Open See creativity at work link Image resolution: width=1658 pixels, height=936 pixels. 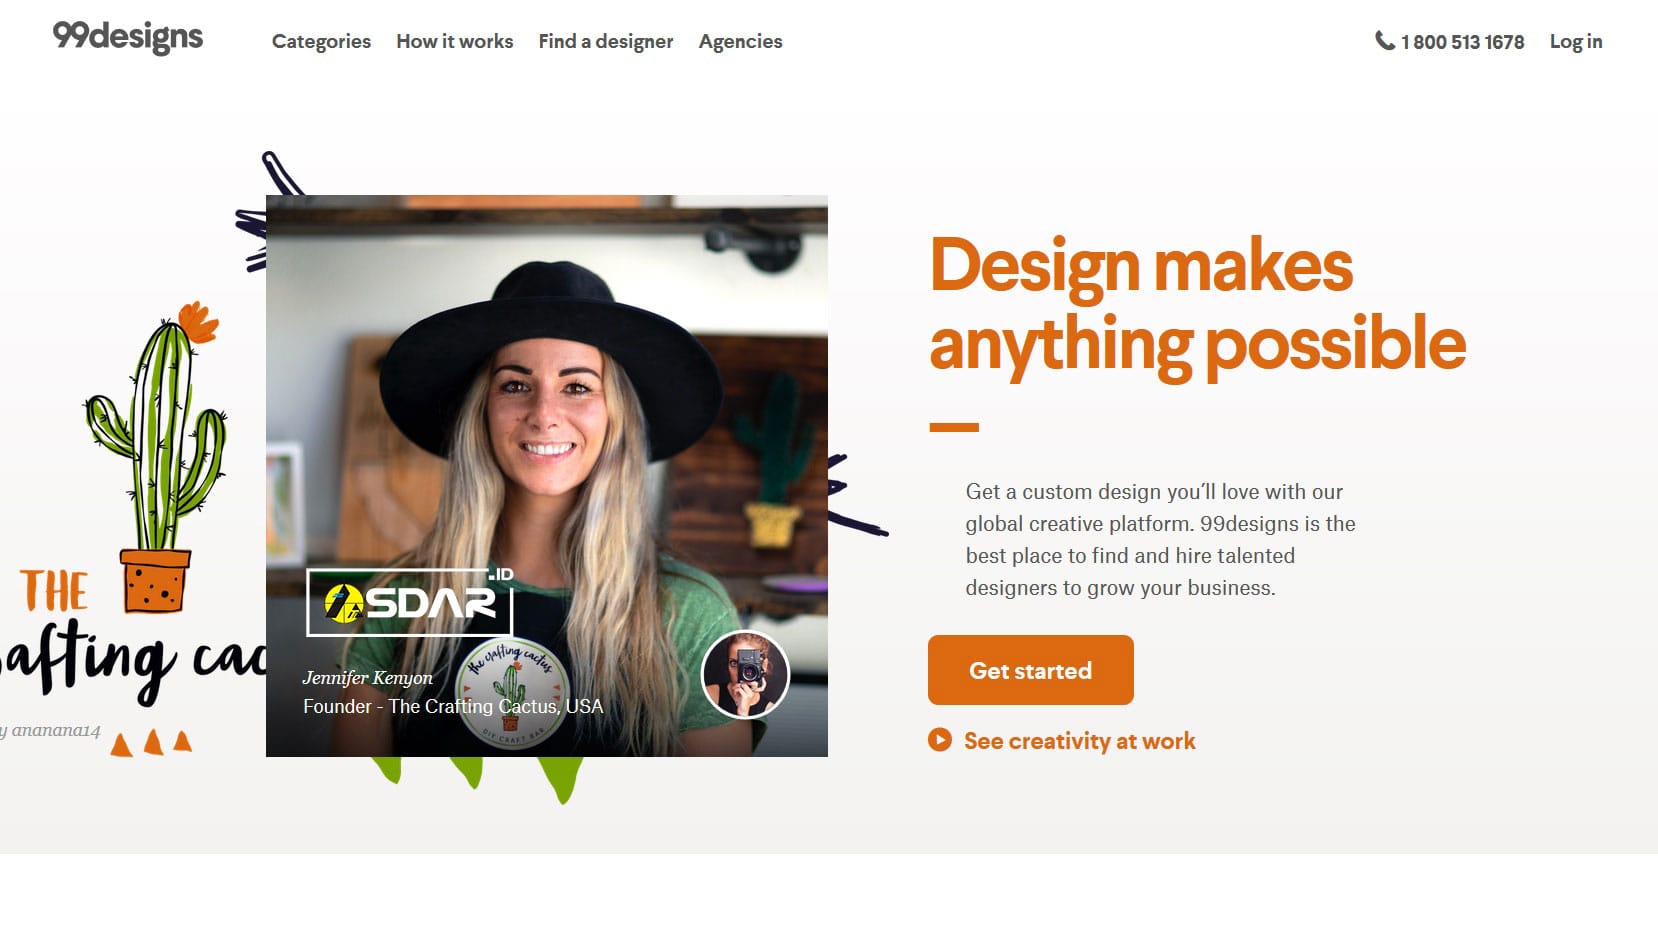(1080, 741)
